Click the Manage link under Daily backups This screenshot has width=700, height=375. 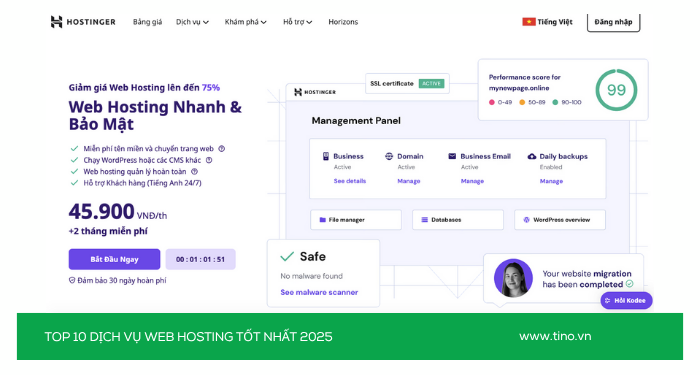[x=551, y=181]
